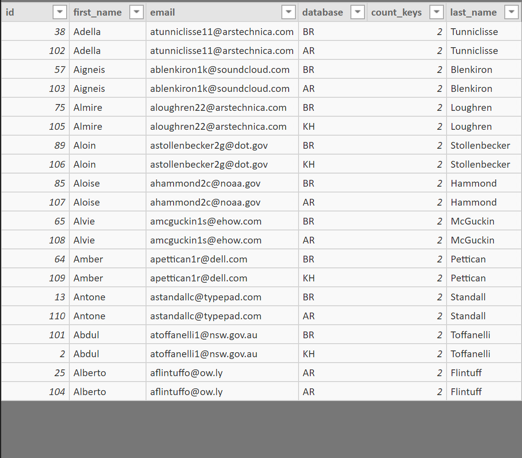Open the last_name column filter dropdown
This screenshot has width=522, height=458.
pos(511,12)
